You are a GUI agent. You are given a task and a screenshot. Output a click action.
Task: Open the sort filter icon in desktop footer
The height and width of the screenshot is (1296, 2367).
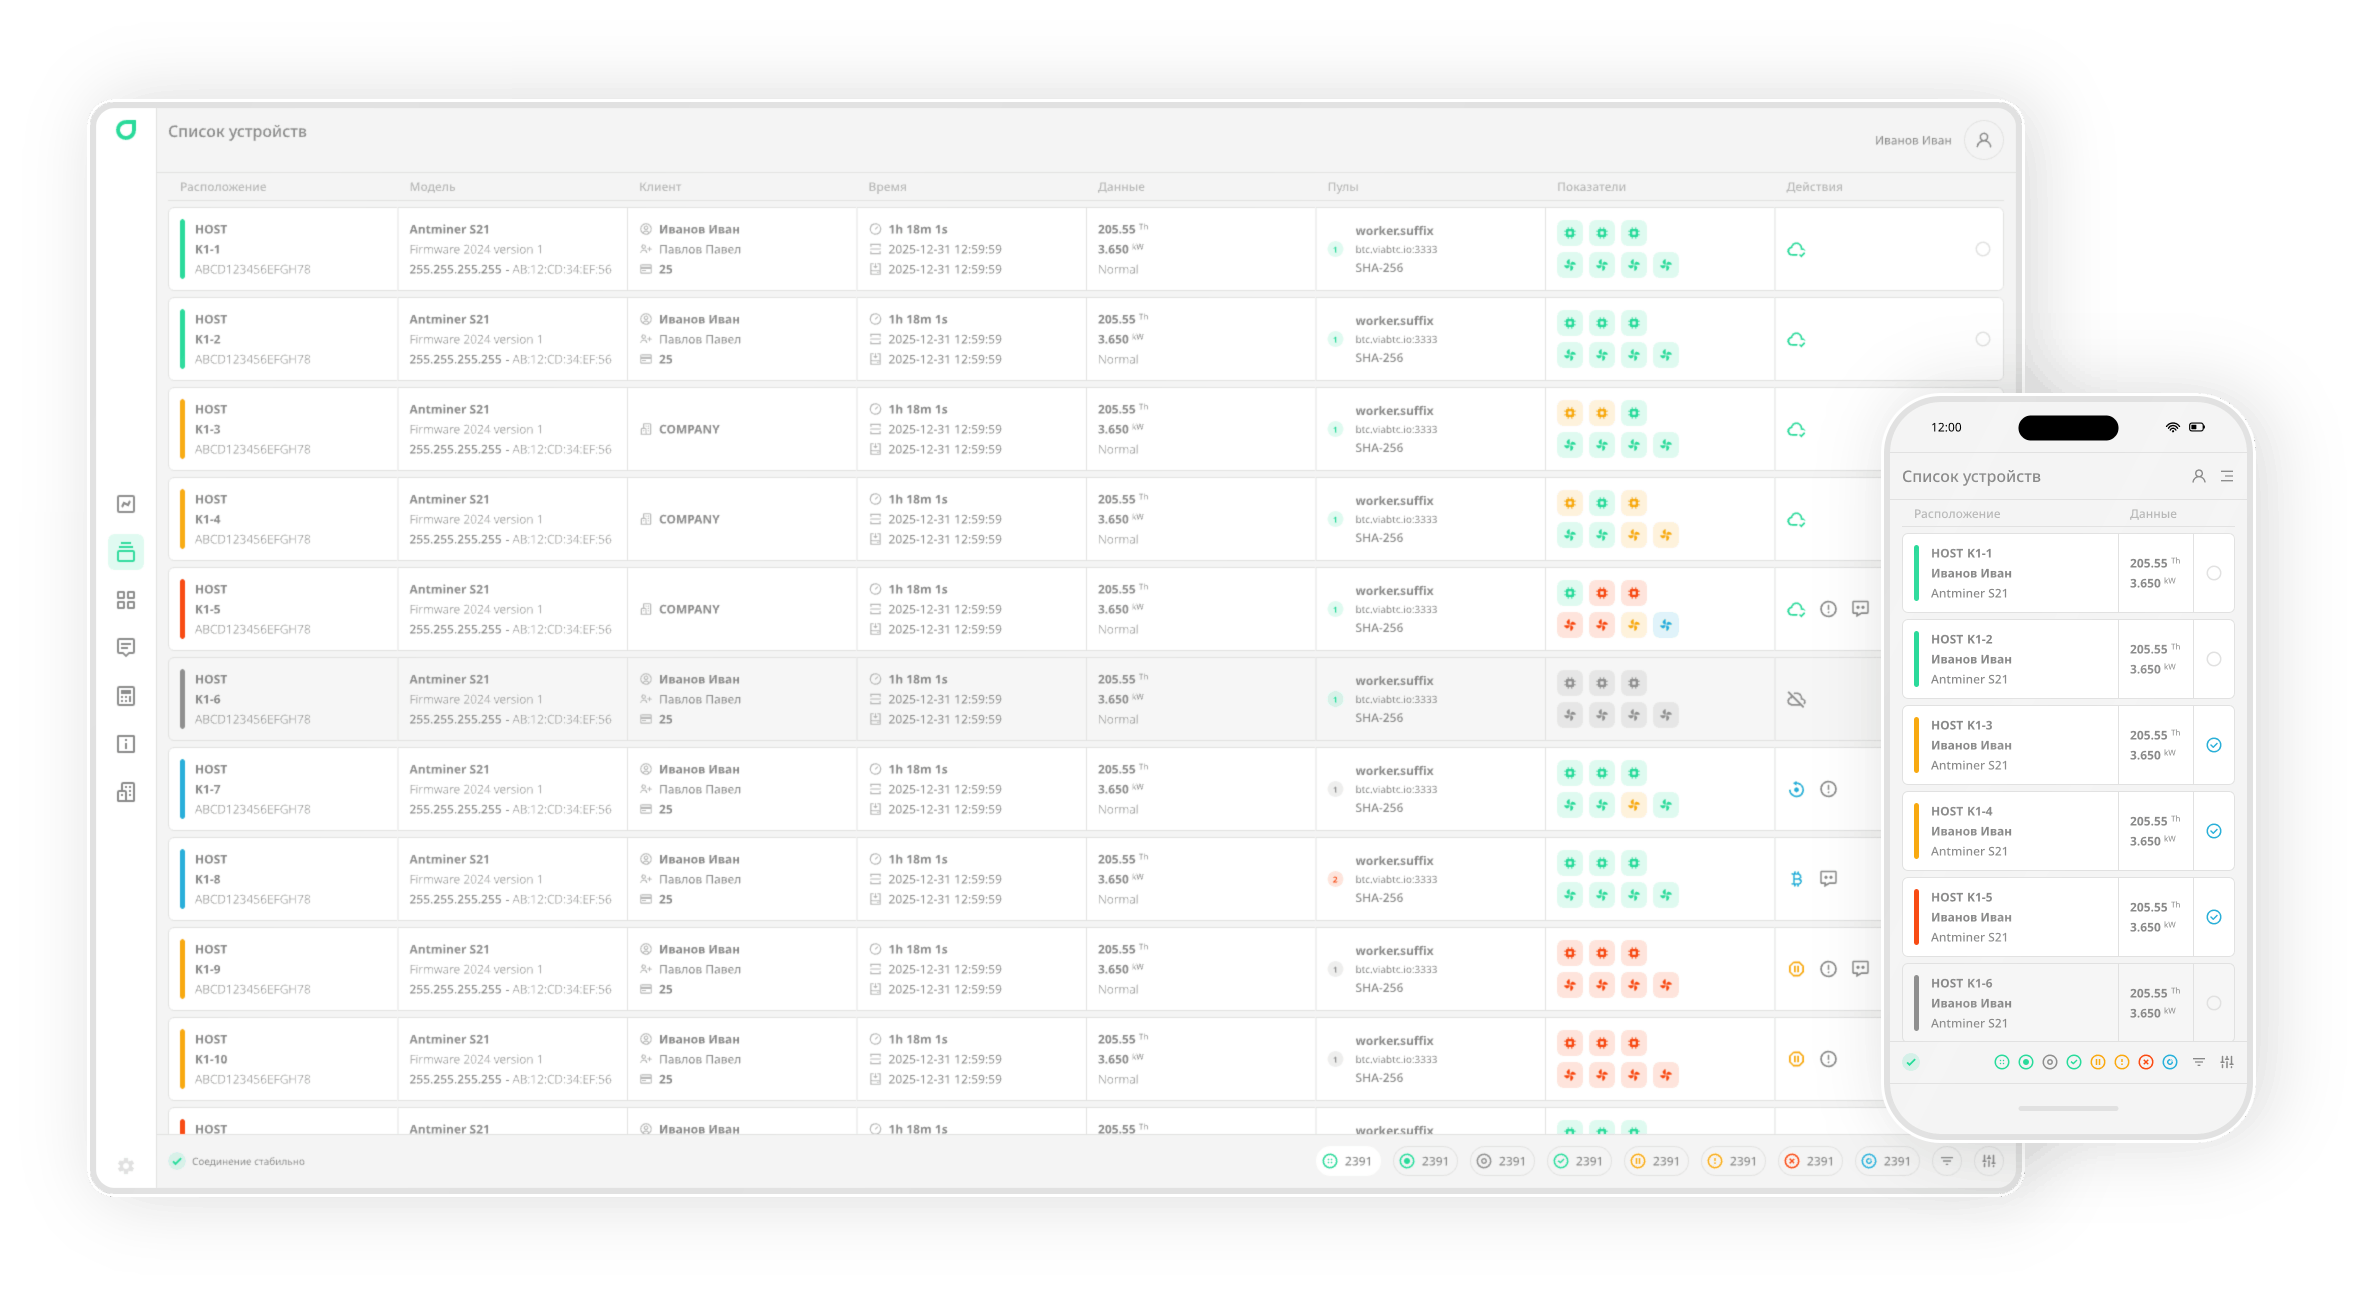click(1946, 1161)
